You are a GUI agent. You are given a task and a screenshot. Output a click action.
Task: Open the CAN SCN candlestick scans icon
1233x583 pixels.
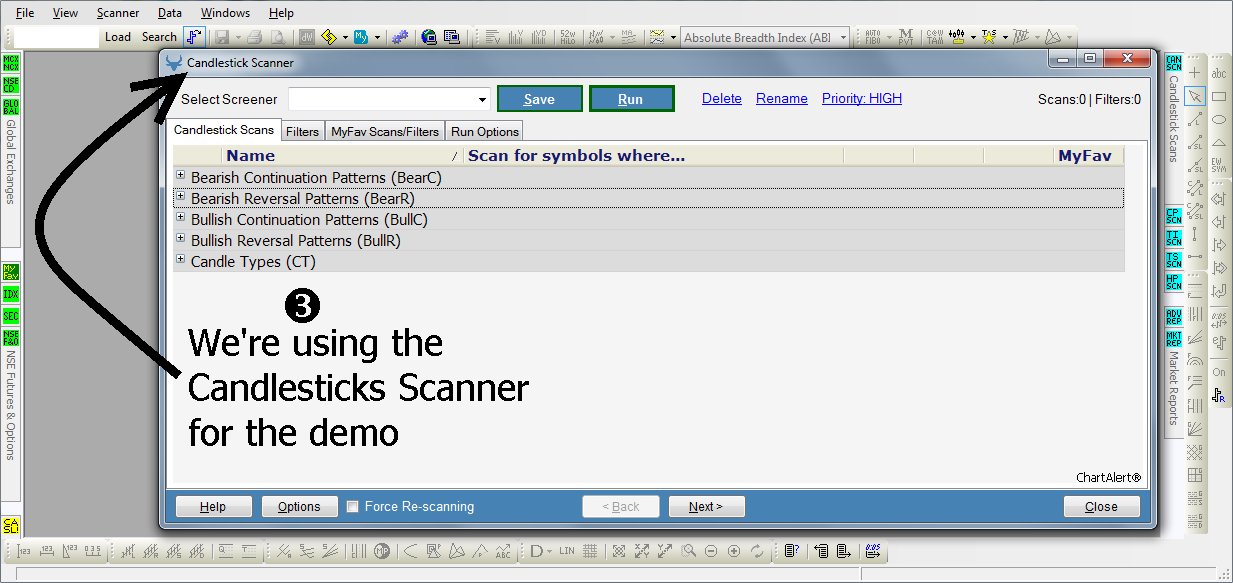coord(1173,63)
